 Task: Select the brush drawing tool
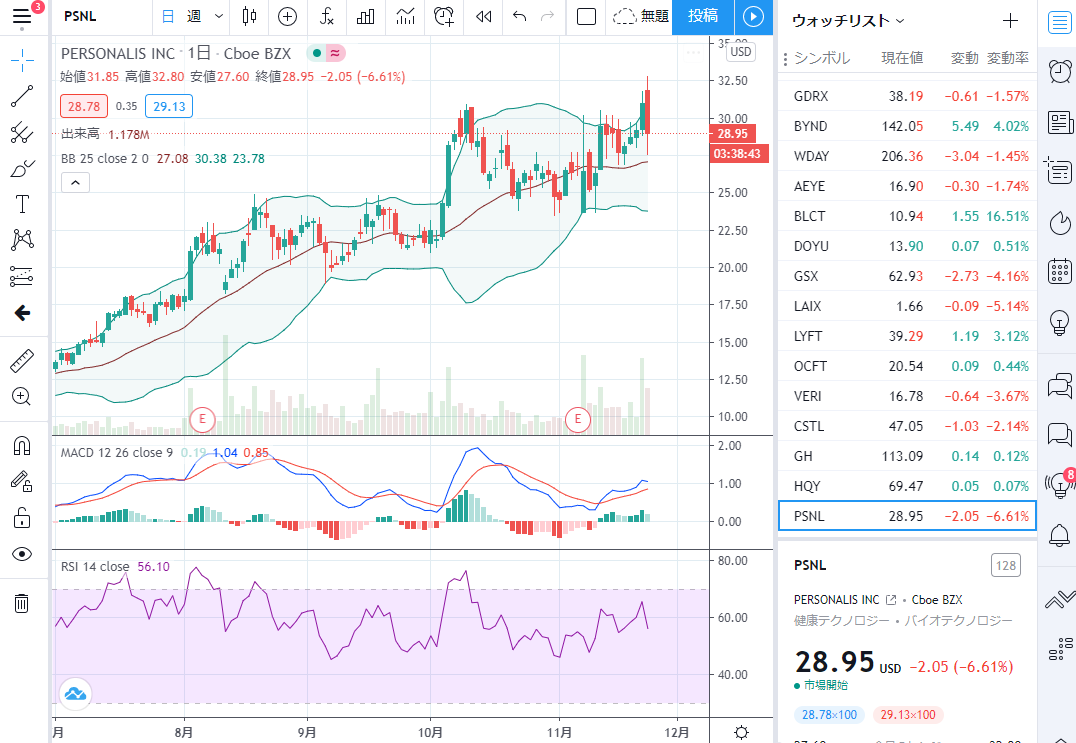(22, 168)
